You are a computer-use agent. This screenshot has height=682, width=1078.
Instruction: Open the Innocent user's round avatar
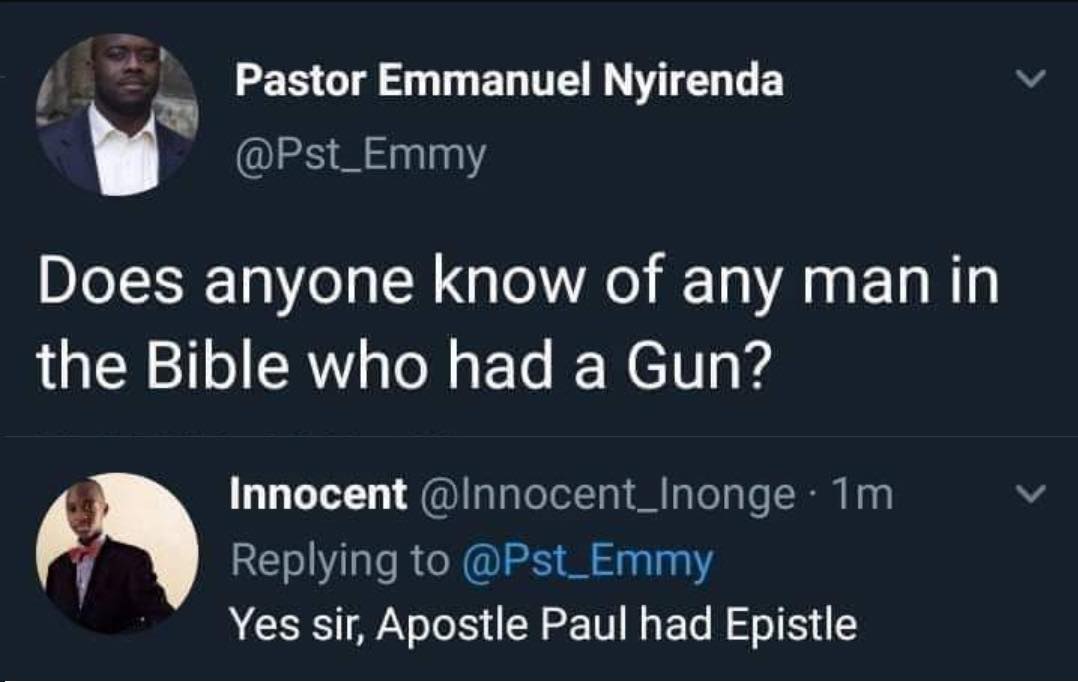pos(117,553)
